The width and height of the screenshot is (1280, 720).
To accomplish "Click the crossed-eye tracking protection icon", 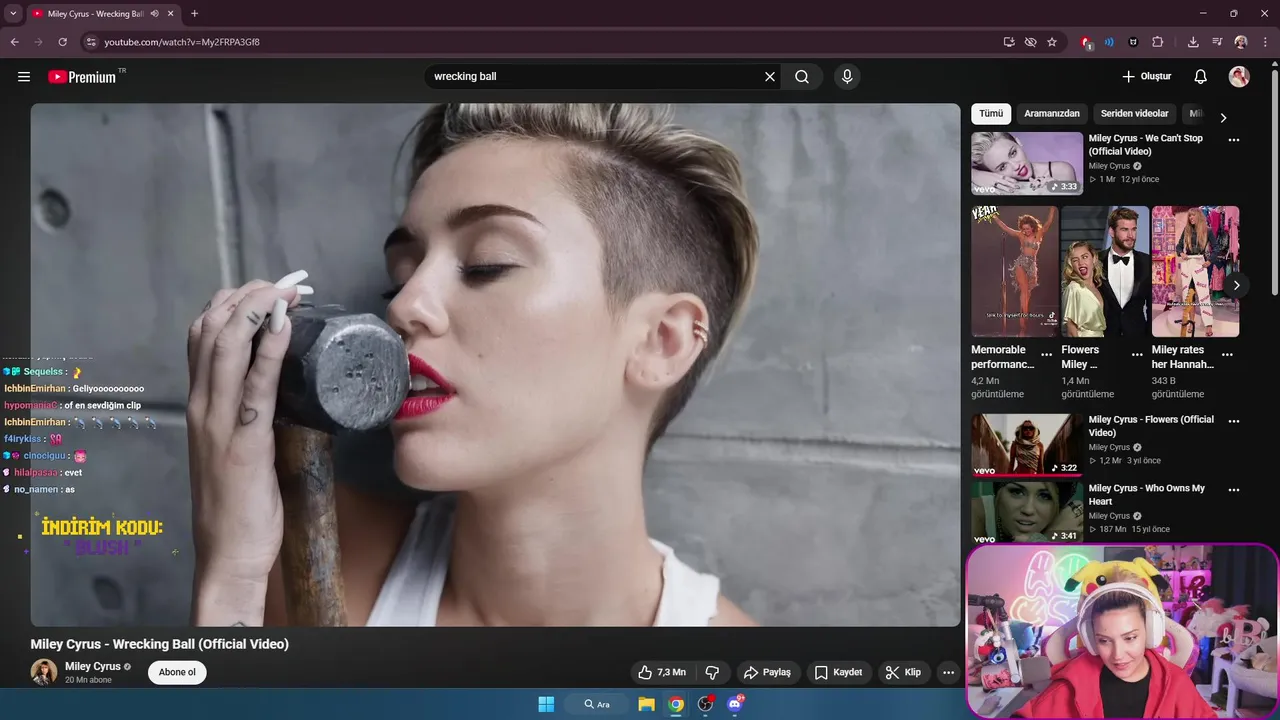I will pyautogui.click(x=1030, y=42).
